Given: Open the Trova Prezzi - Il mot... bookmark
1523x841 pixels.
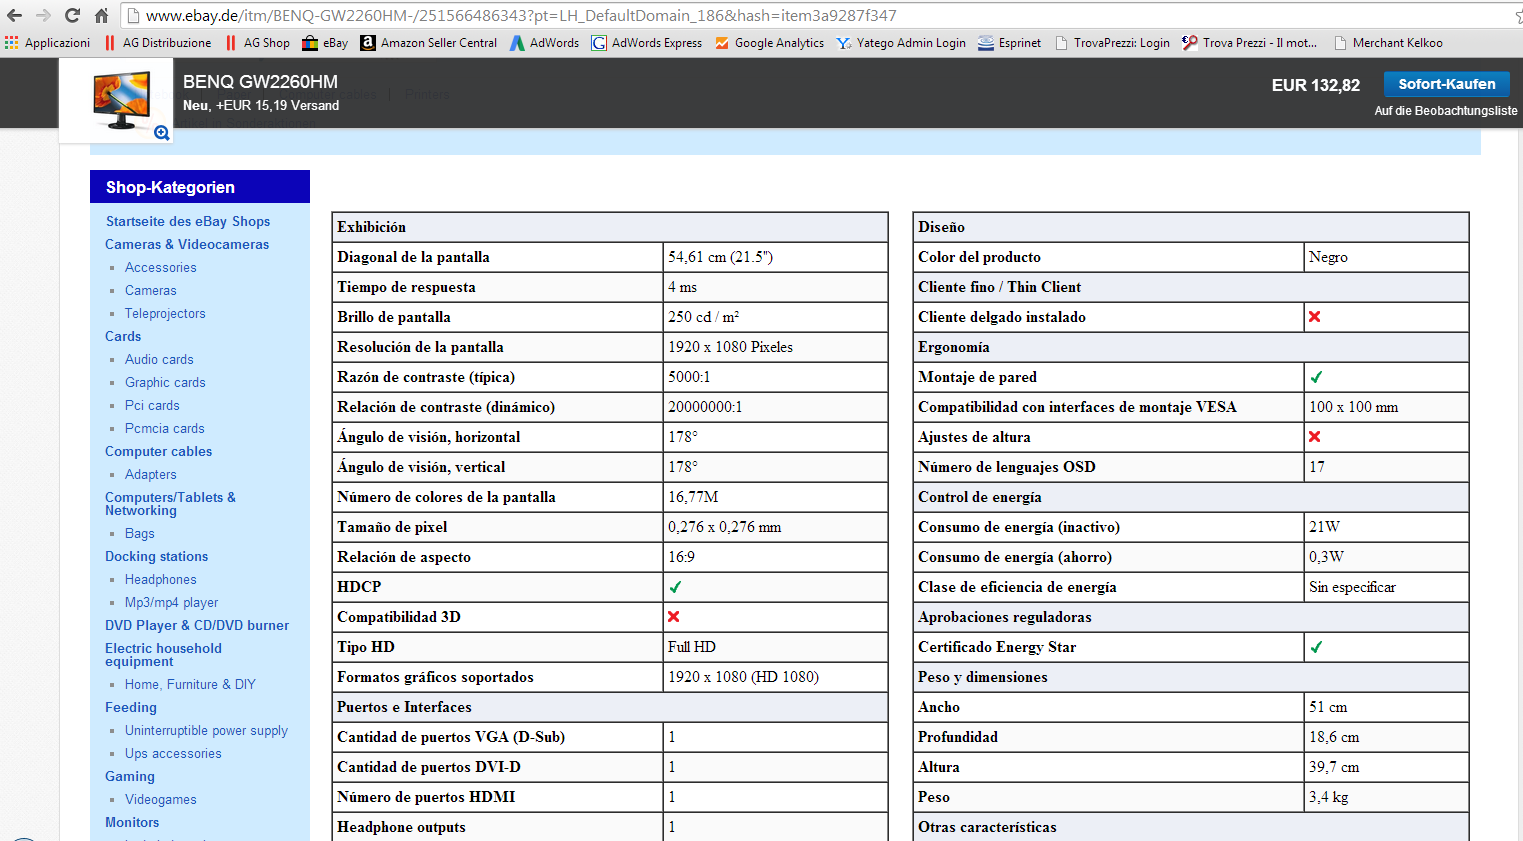Looking at the screenshot, I should [1249, 43].
